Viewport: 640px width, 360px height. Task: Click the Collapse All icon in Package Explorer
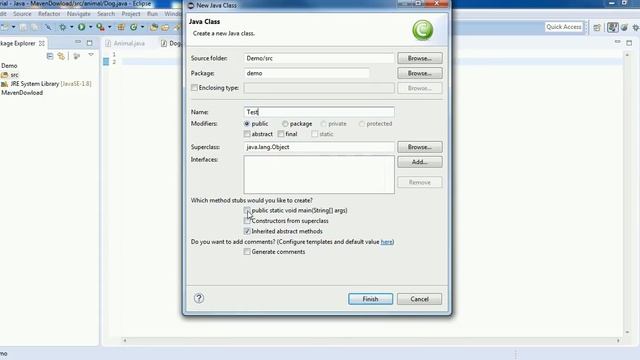click(50, 56)
